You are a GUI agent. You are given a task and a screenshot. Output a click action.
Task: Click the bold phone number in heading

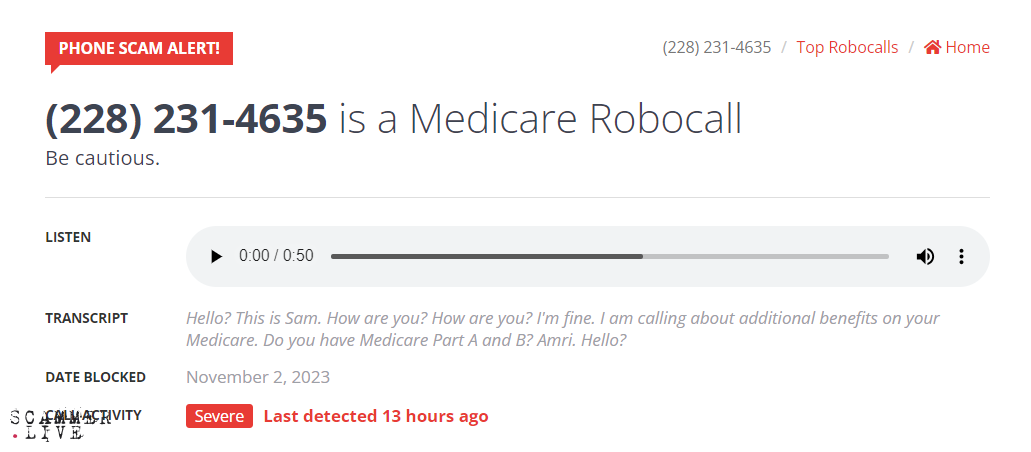pos(186,118)
